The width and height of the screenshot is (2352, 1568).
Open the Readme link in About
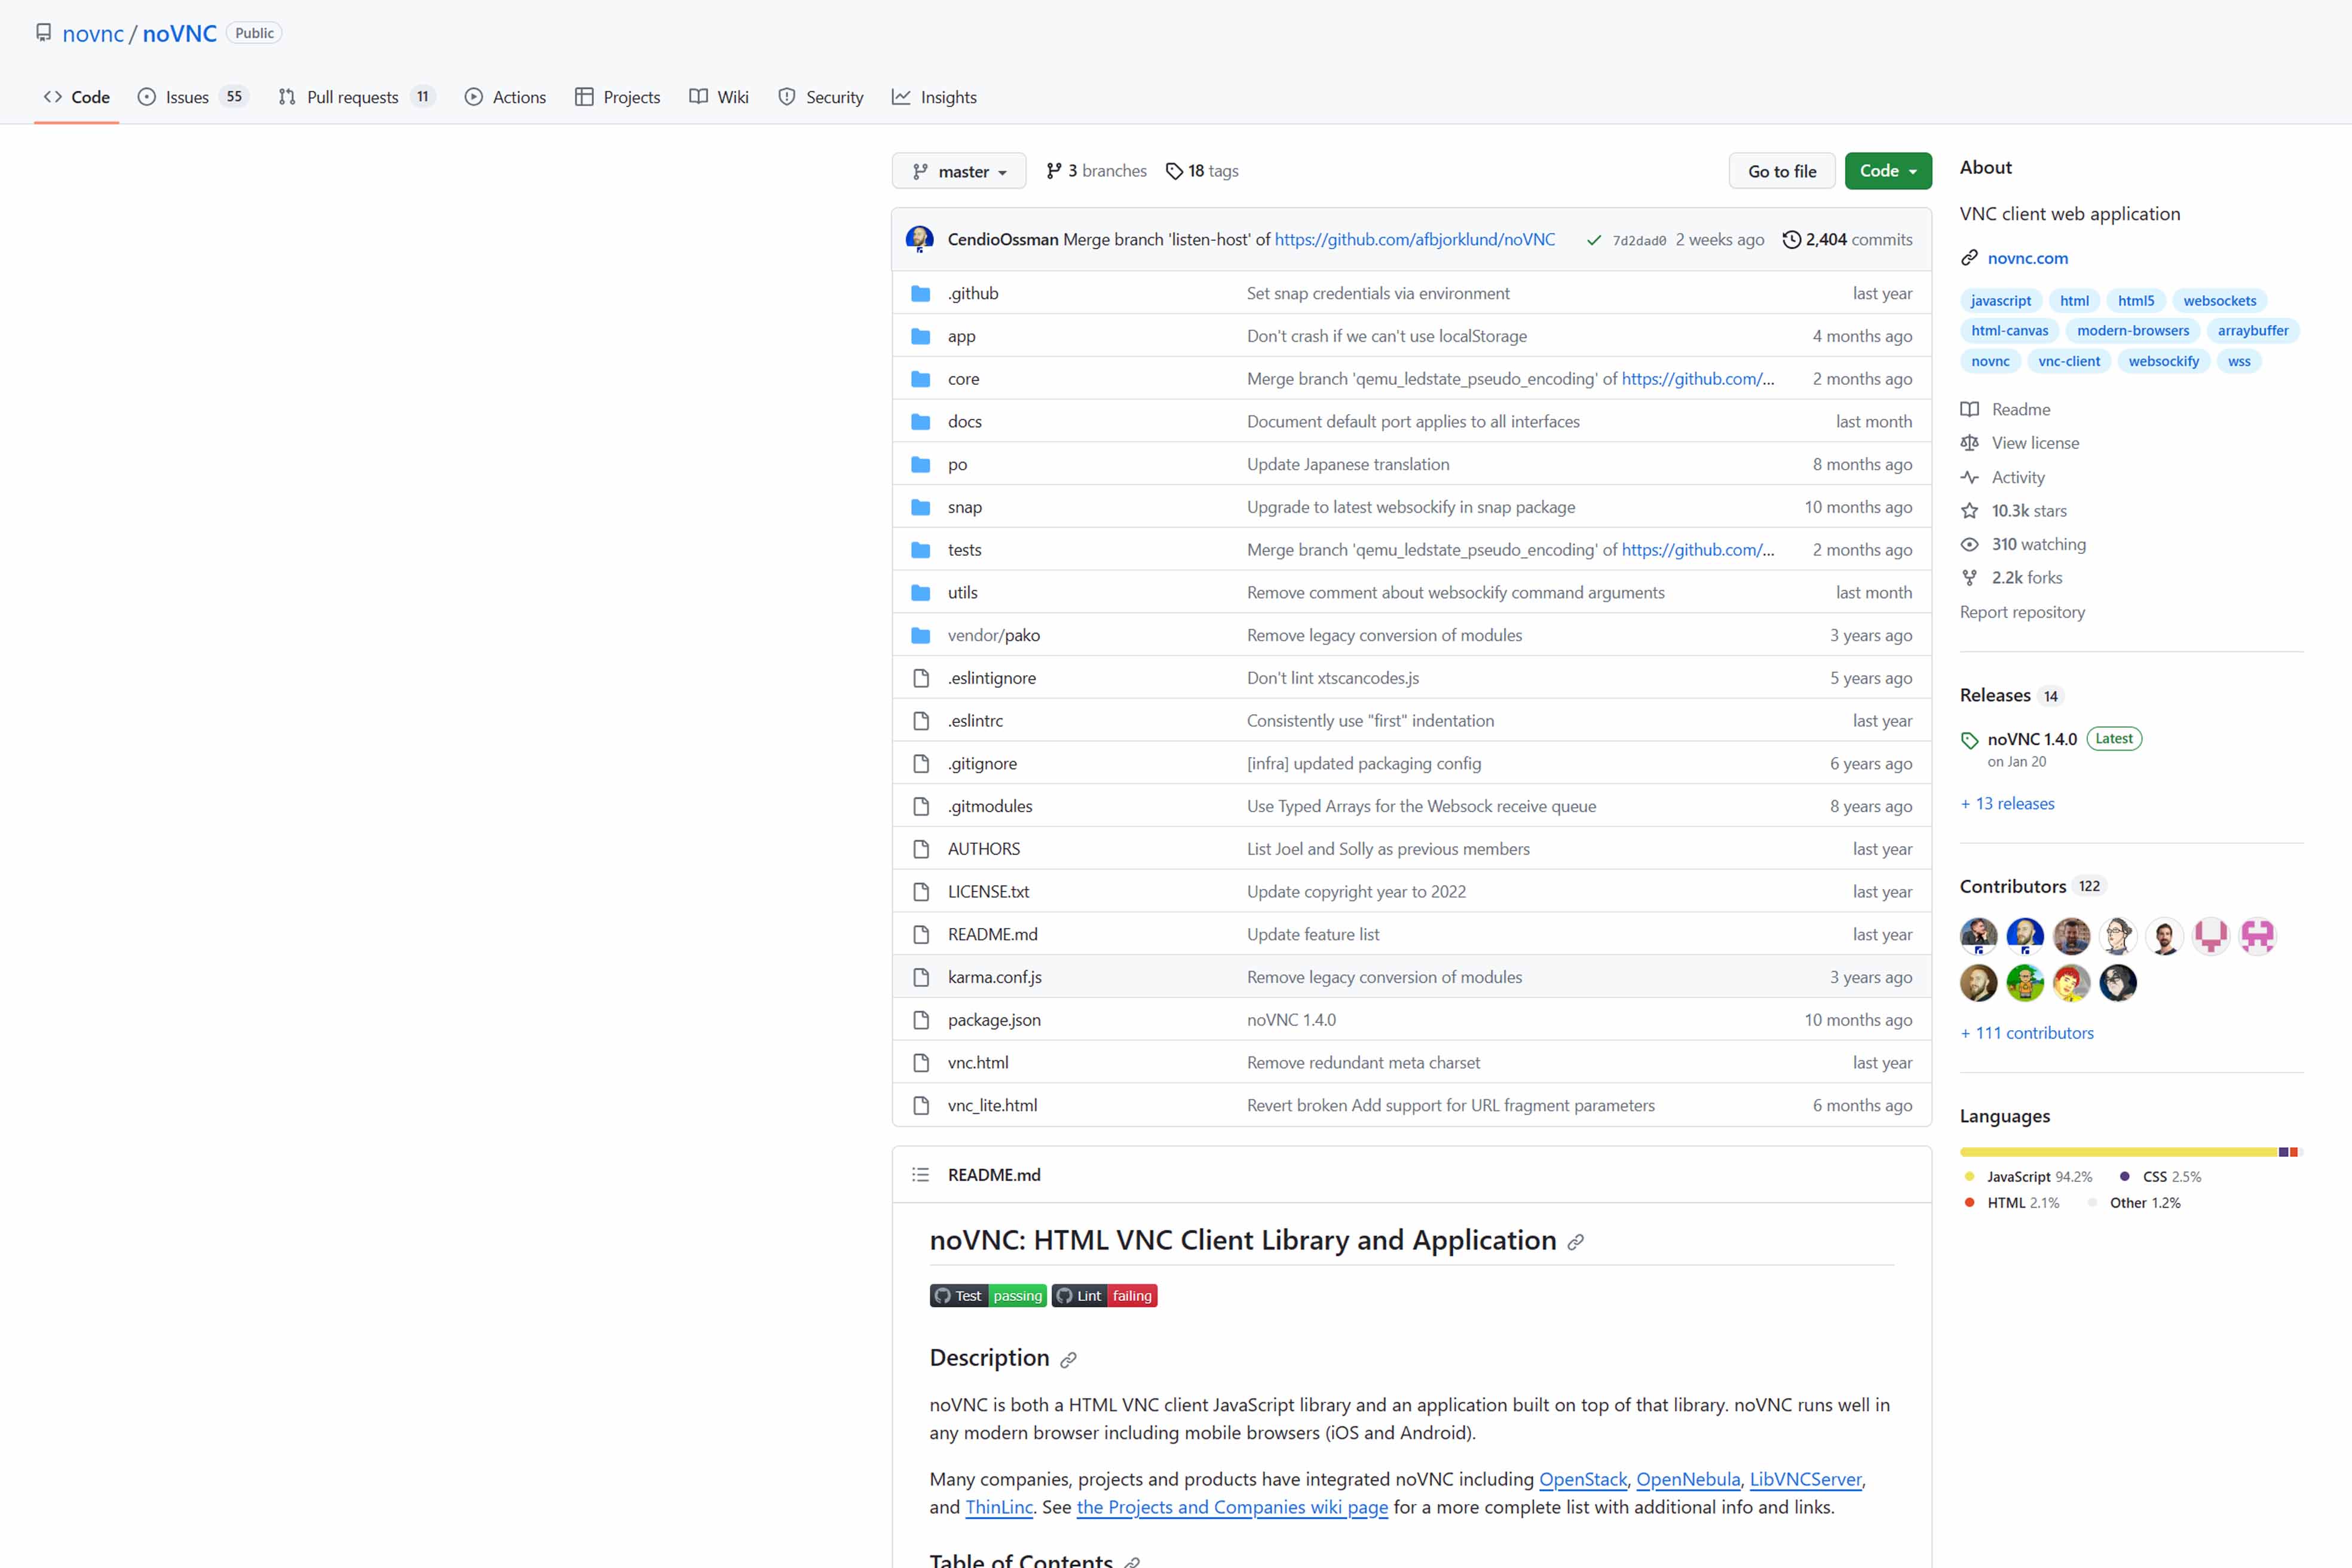(2005, 409)
